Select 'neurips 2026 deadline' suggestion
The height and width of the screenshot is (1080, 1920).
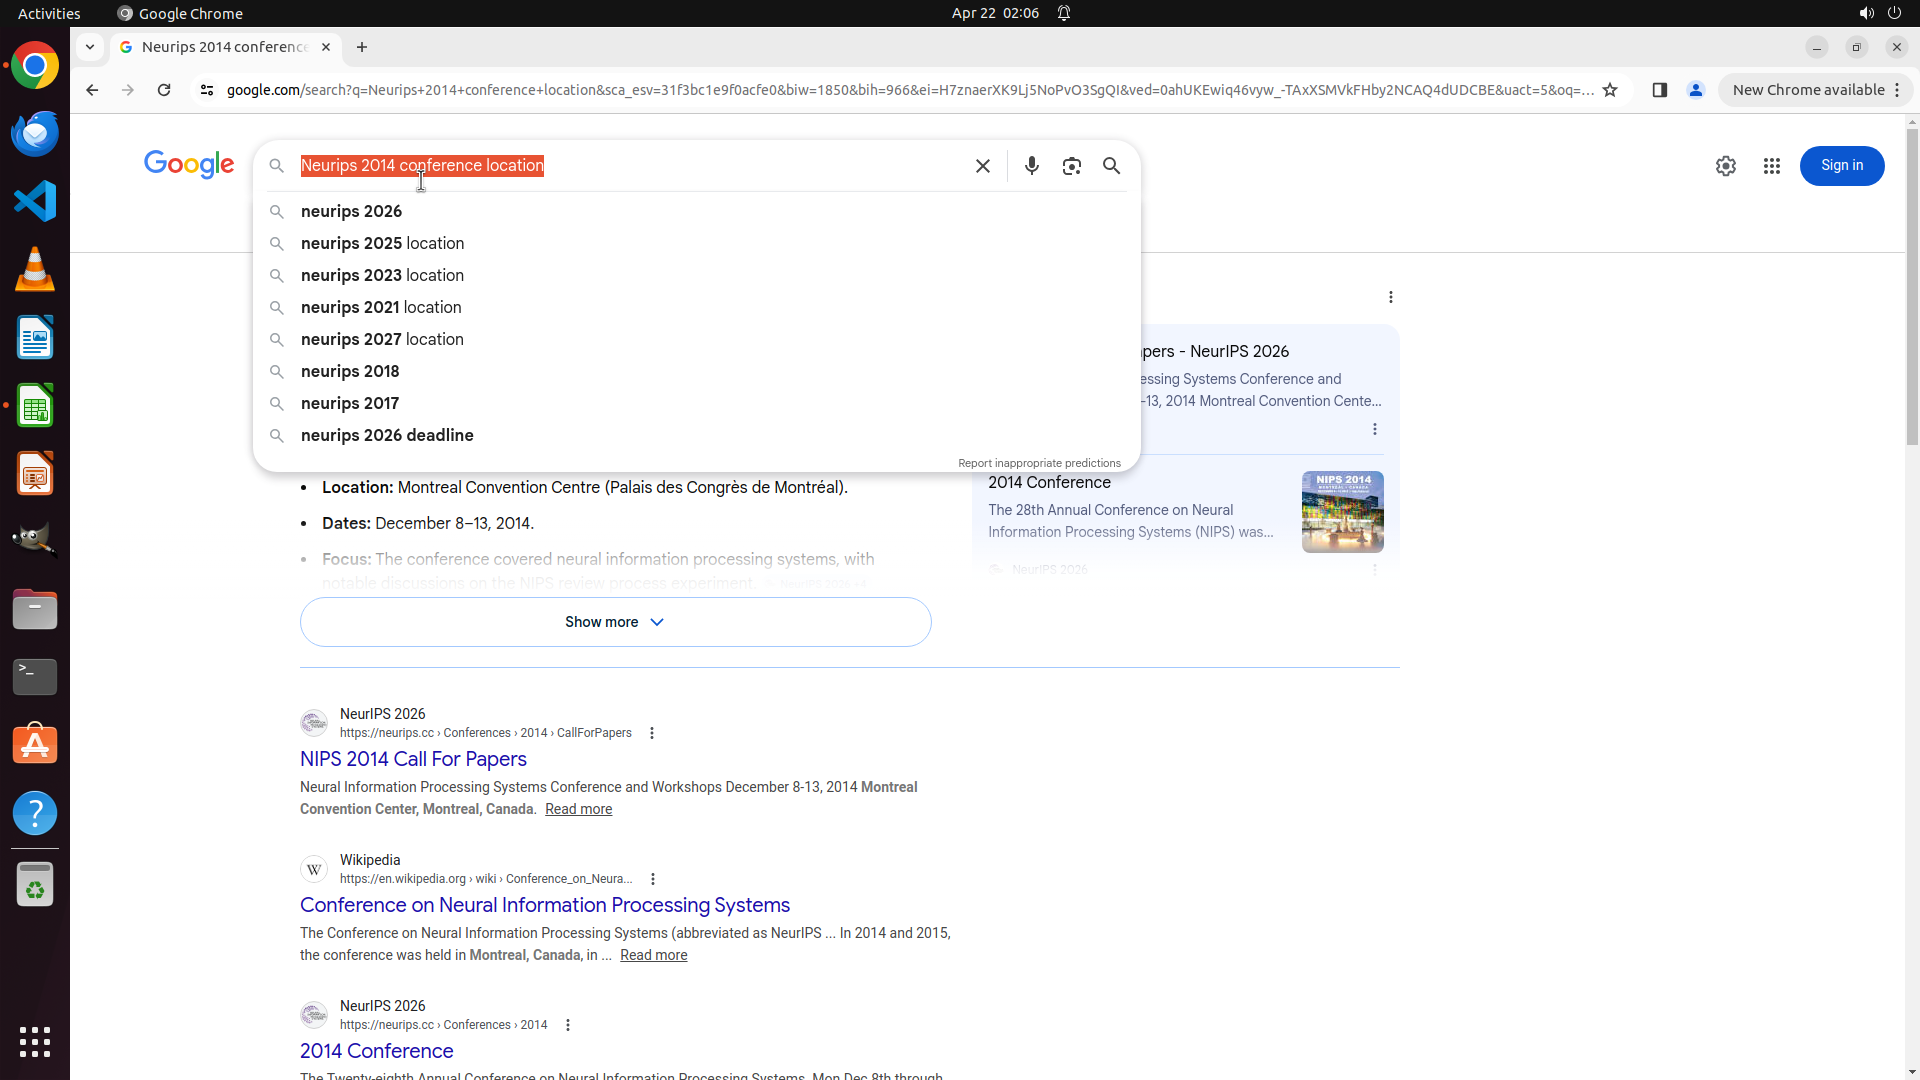click(x=387, y=436)
